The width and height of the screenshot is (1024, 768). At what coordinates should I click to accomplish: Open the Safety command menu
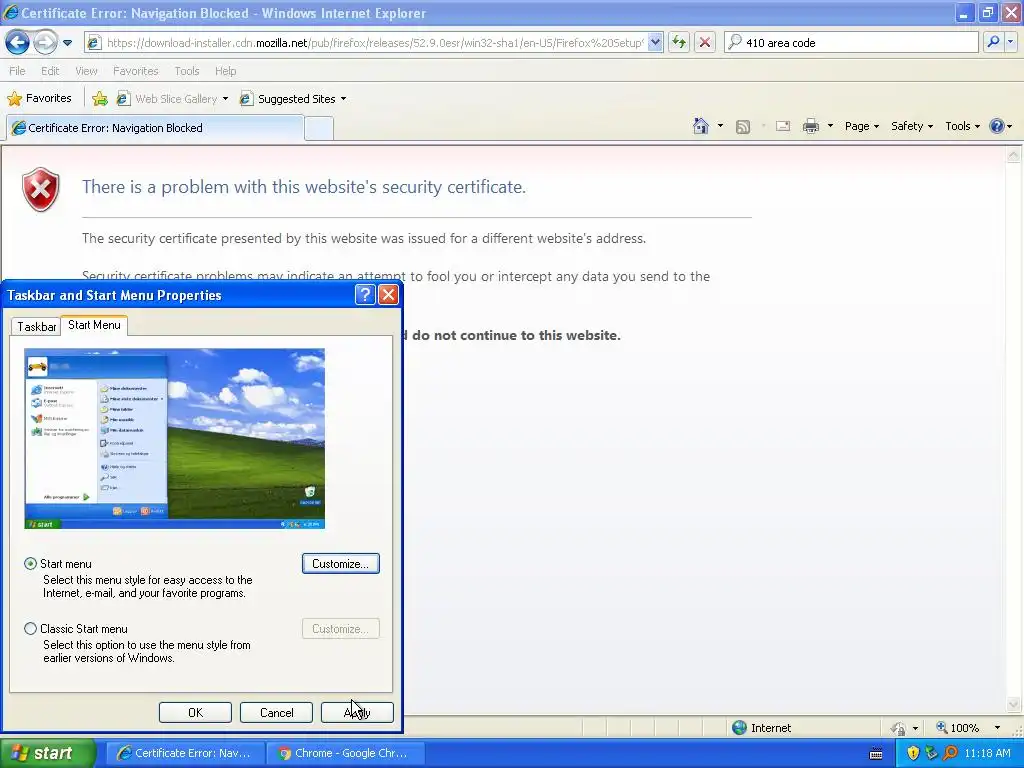click(912, 126)
